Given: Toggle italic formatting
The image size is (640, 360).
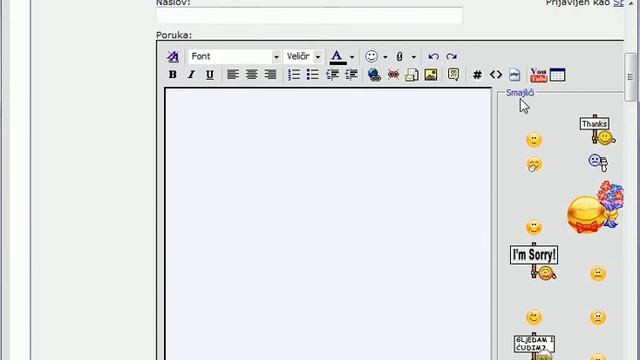Looking at the screenshot, I should click(x=191, y=75).
